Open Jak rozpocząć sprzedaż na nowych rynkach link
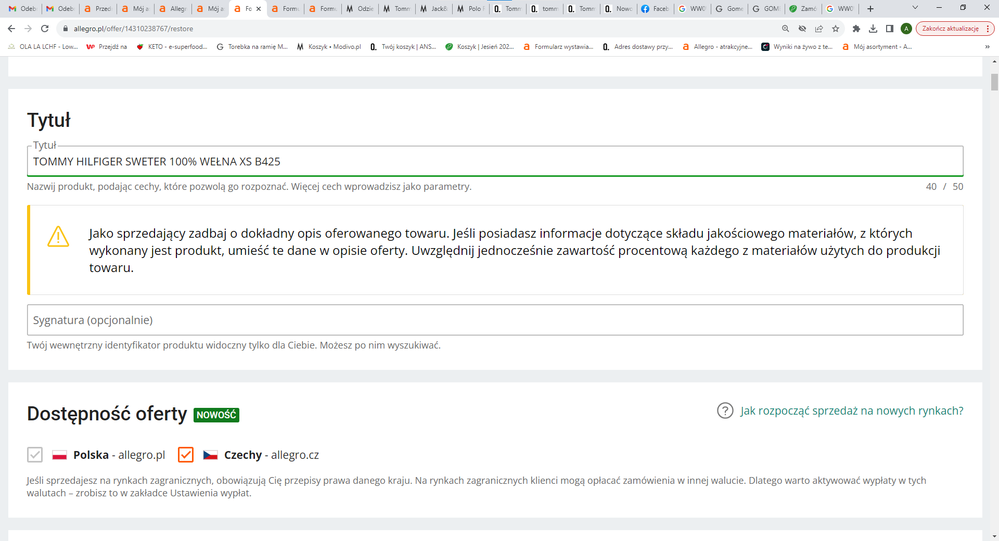999x541 pixels. pos(852,410)
